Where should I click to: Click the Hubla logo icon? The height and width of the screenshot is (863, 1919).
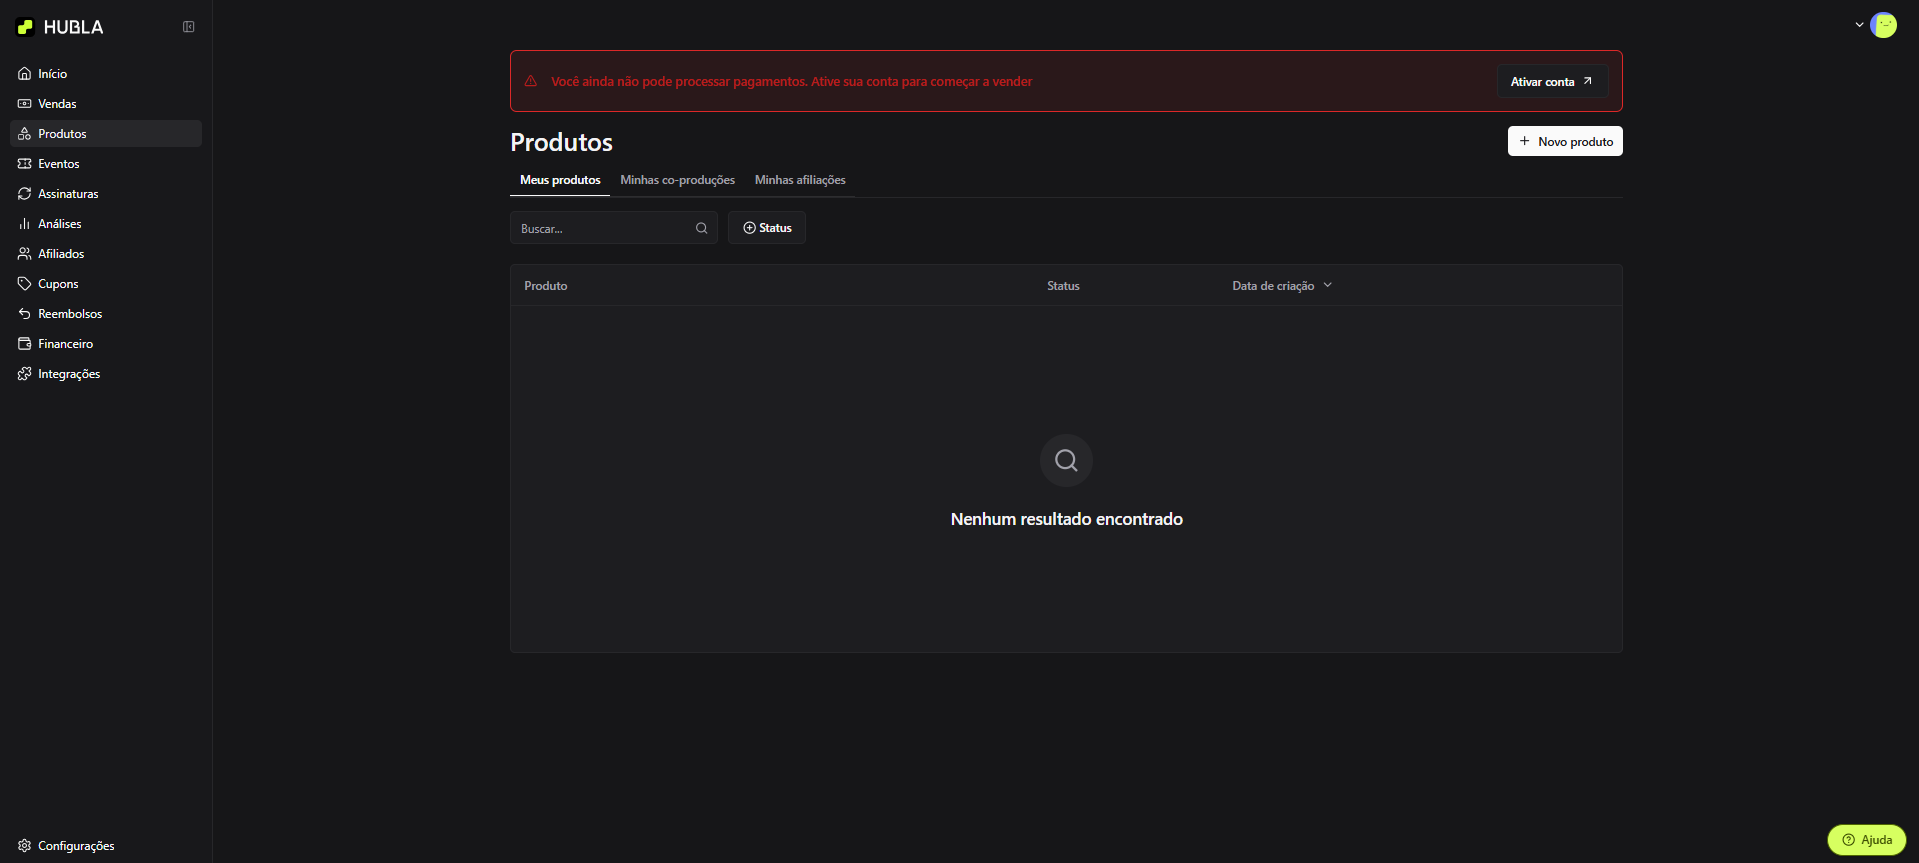click(x=26, y=27)
